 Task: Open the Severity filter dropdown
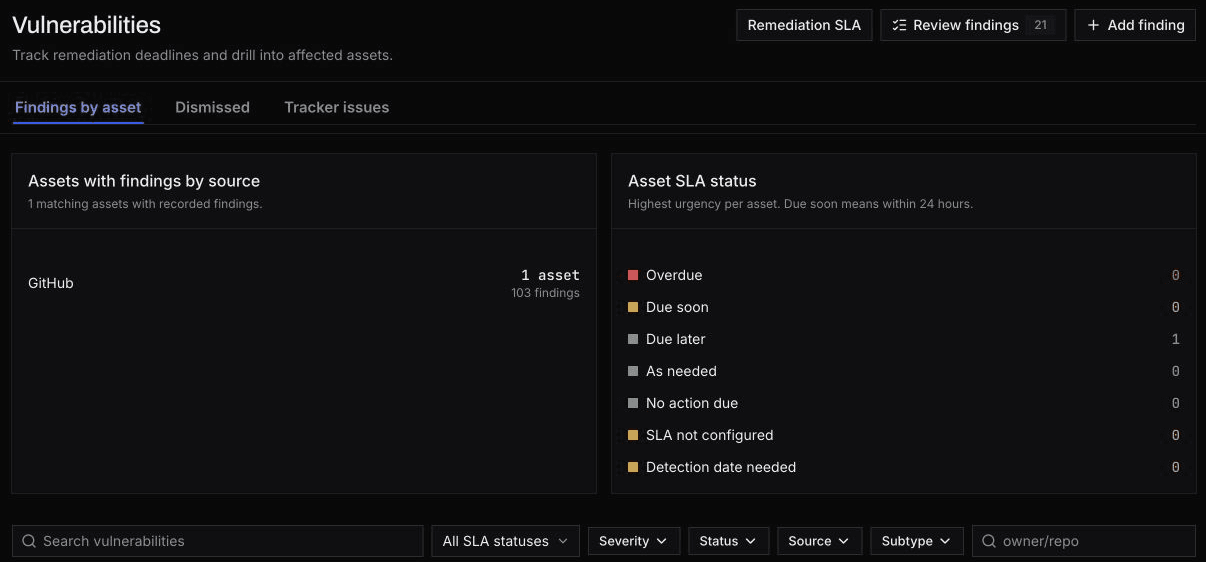coord(634,541)
